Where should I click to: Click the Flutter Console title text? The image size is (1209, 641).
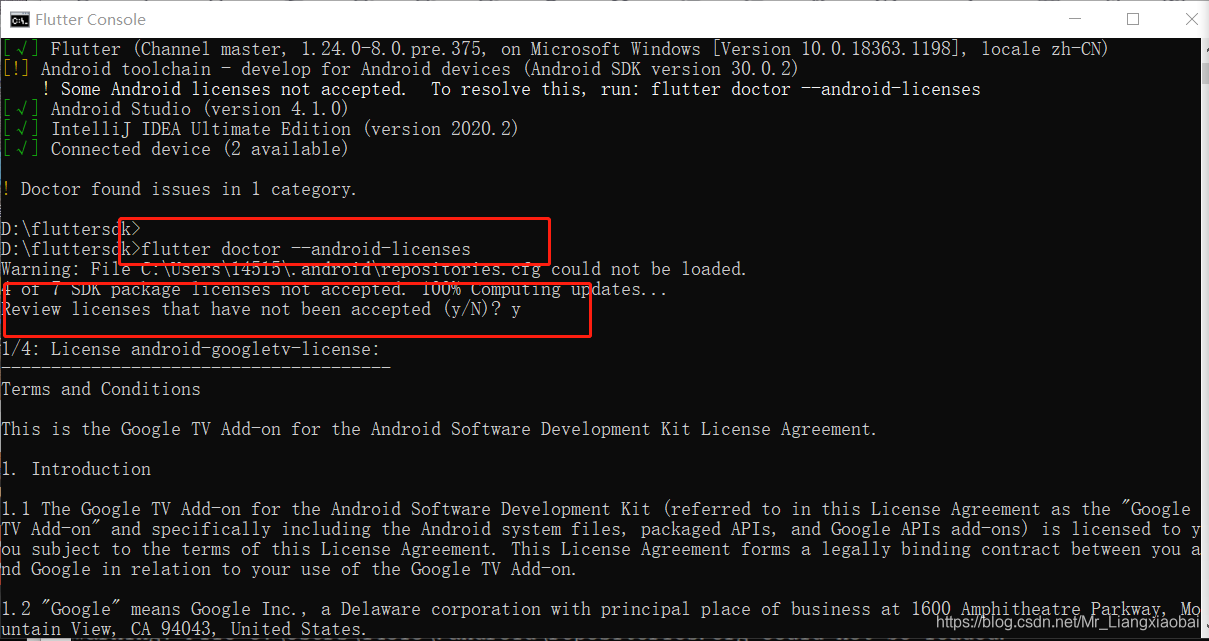[90, 19]
